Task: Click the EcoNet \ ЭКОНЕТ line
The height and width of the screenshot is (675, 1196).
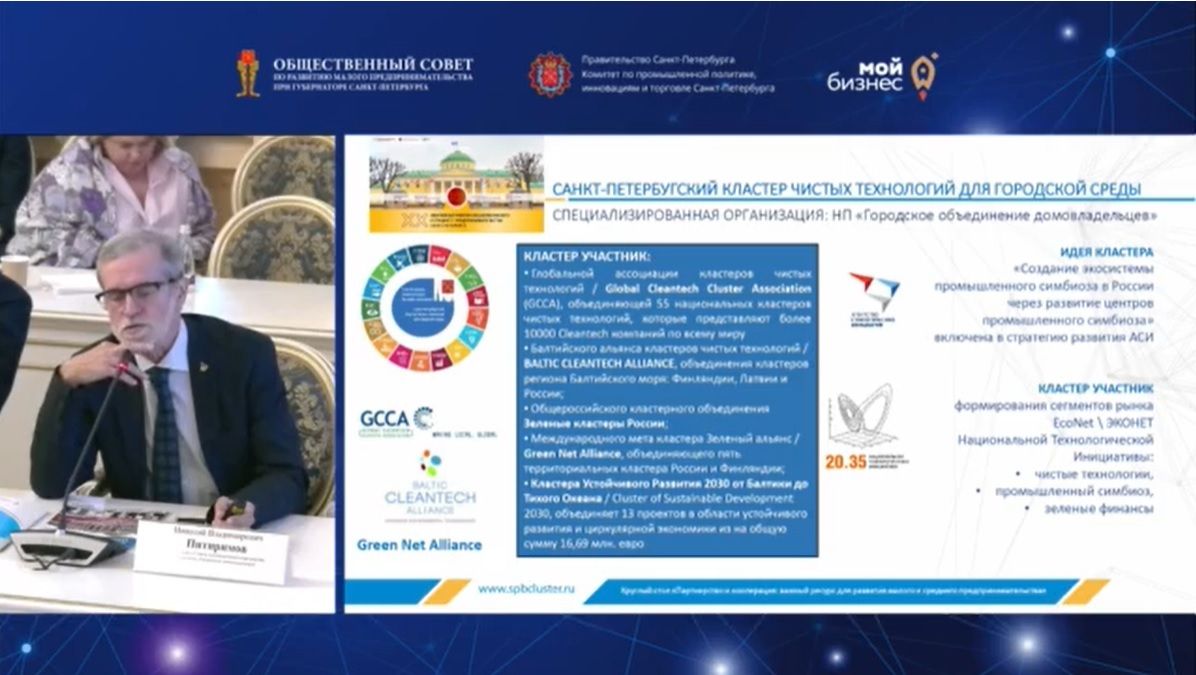Action: click(1103, 423)
